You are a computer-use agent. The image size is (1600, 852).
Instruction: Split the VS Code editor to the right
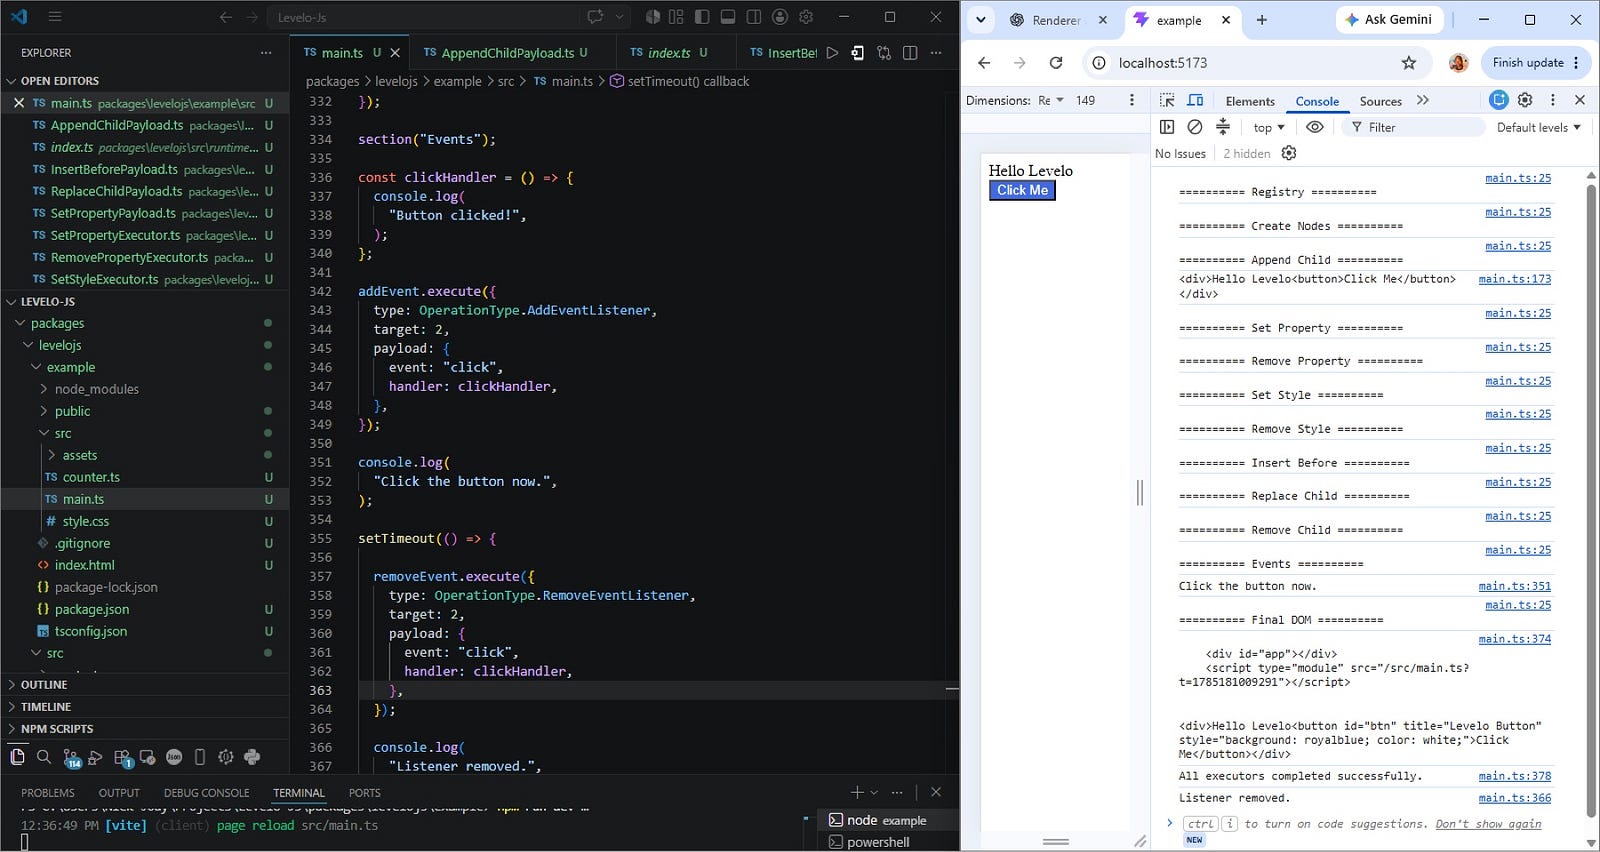910,53
